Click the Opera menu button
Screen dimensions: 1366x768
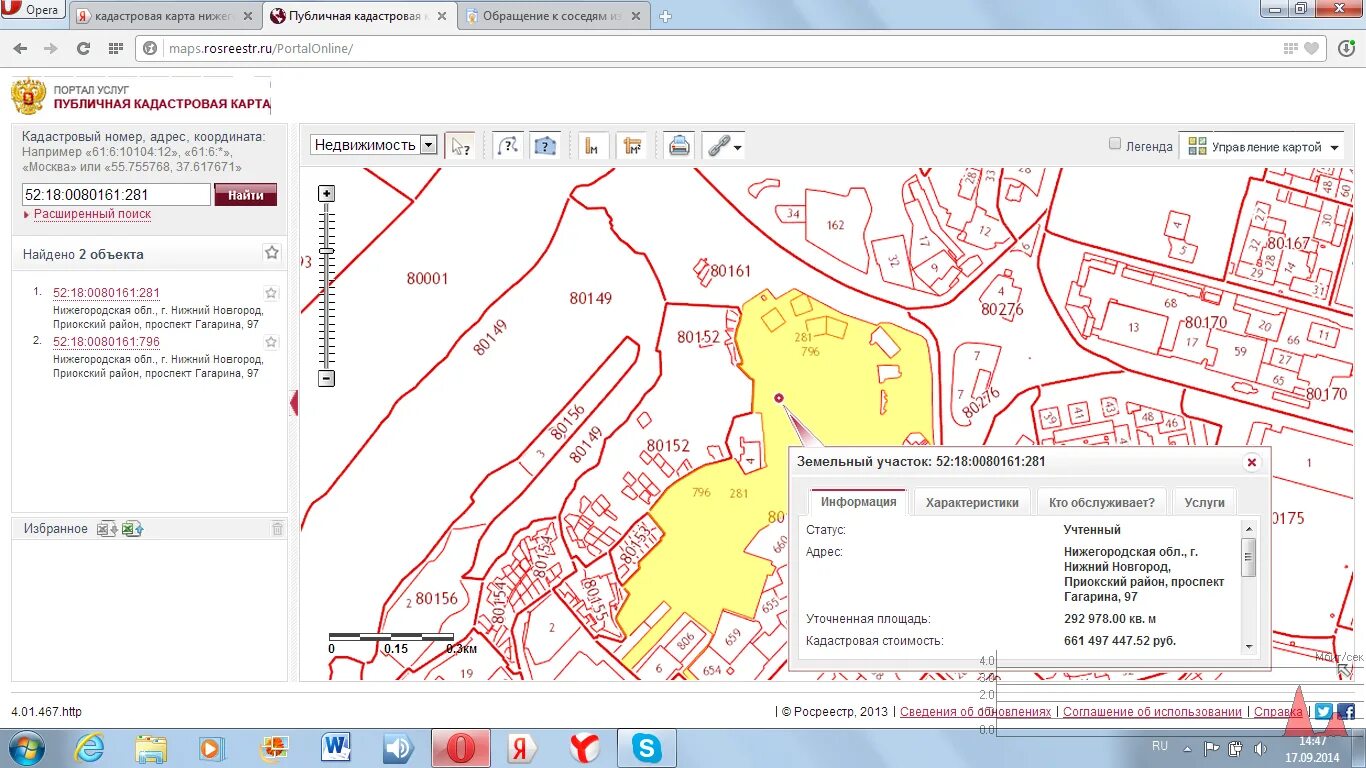pyautogui.click(x=33, y=10)
